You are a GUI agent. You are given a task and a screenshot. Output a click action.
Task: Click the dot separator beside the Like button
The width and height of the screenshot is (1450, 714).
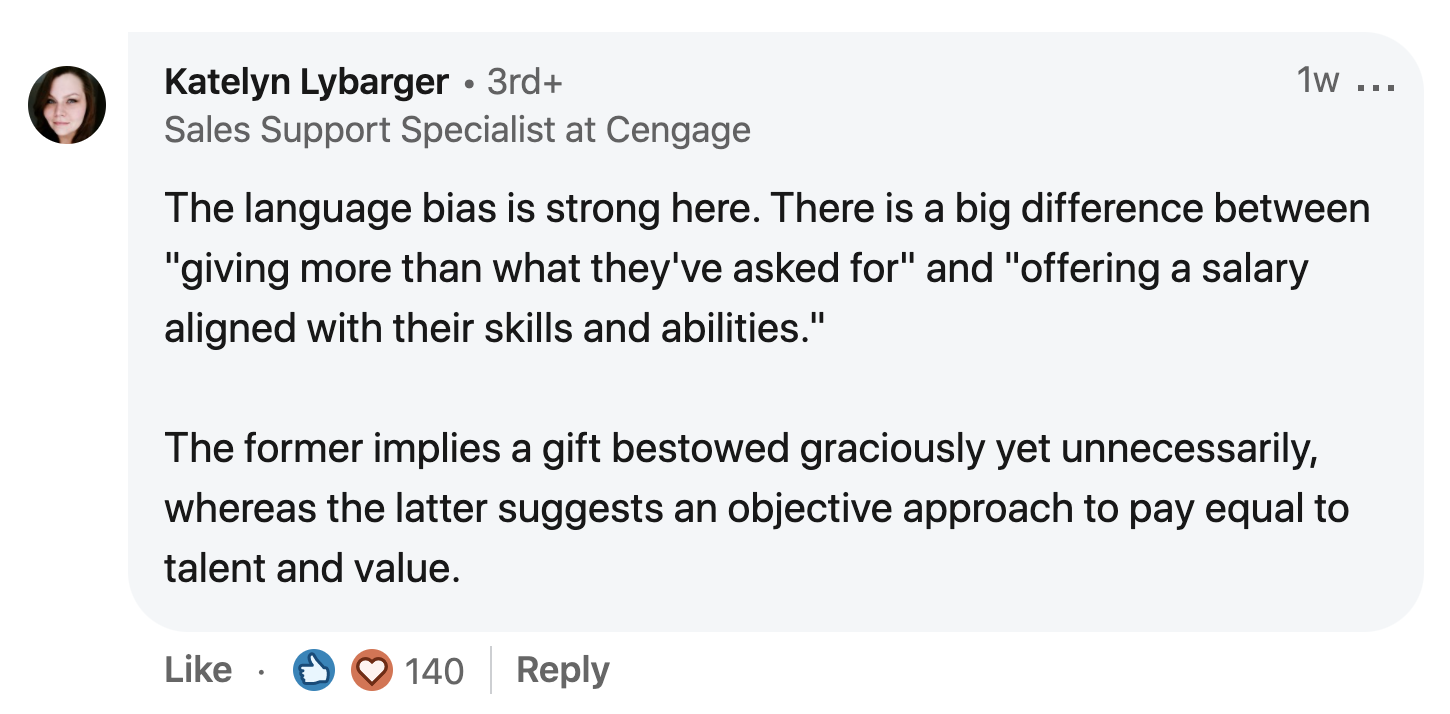[x=260, y=671]
